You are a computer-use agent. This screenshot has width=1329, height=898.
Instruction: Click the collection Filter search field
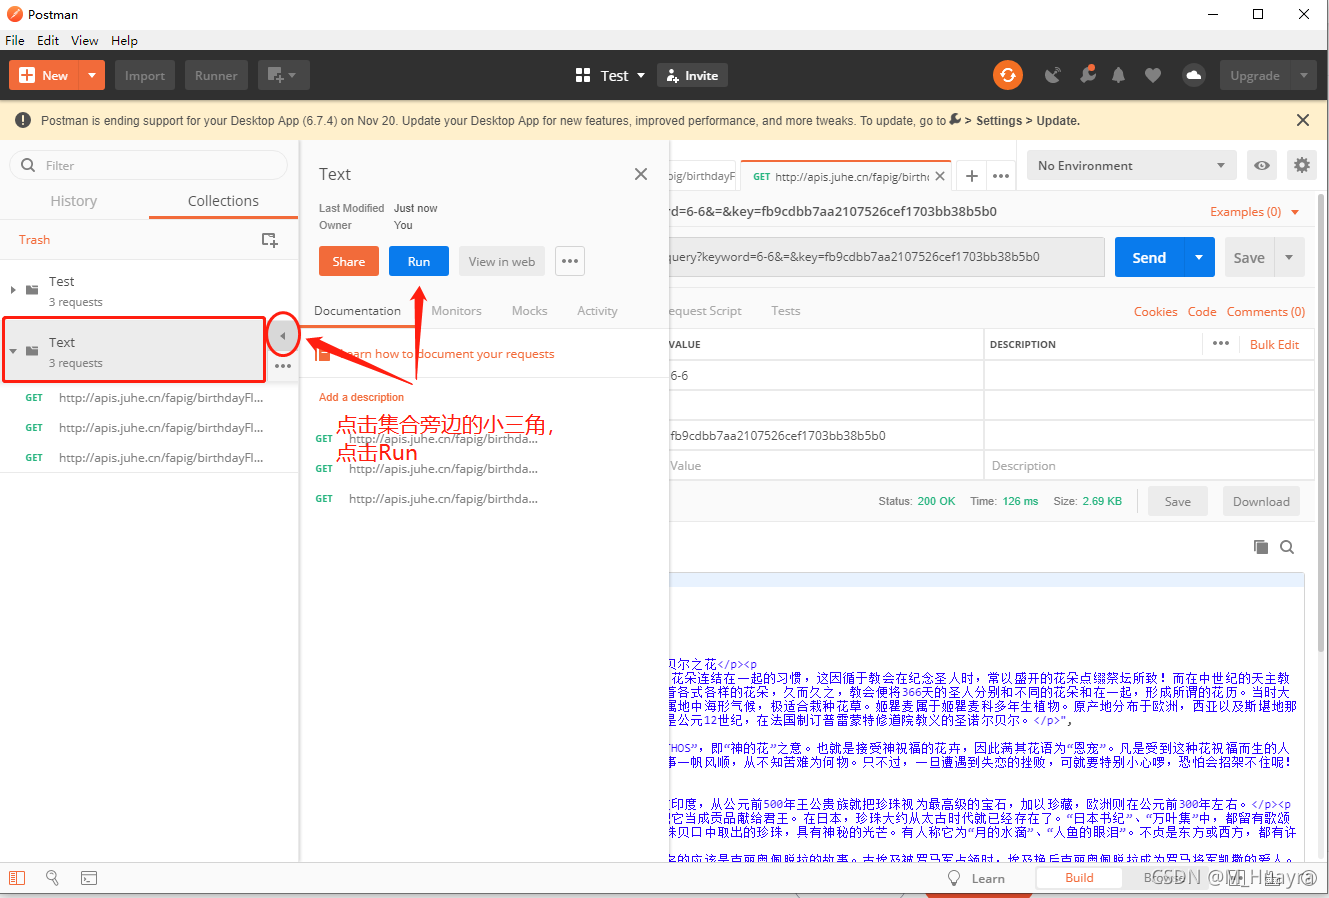pyautogui.click(x=150, y=166)
